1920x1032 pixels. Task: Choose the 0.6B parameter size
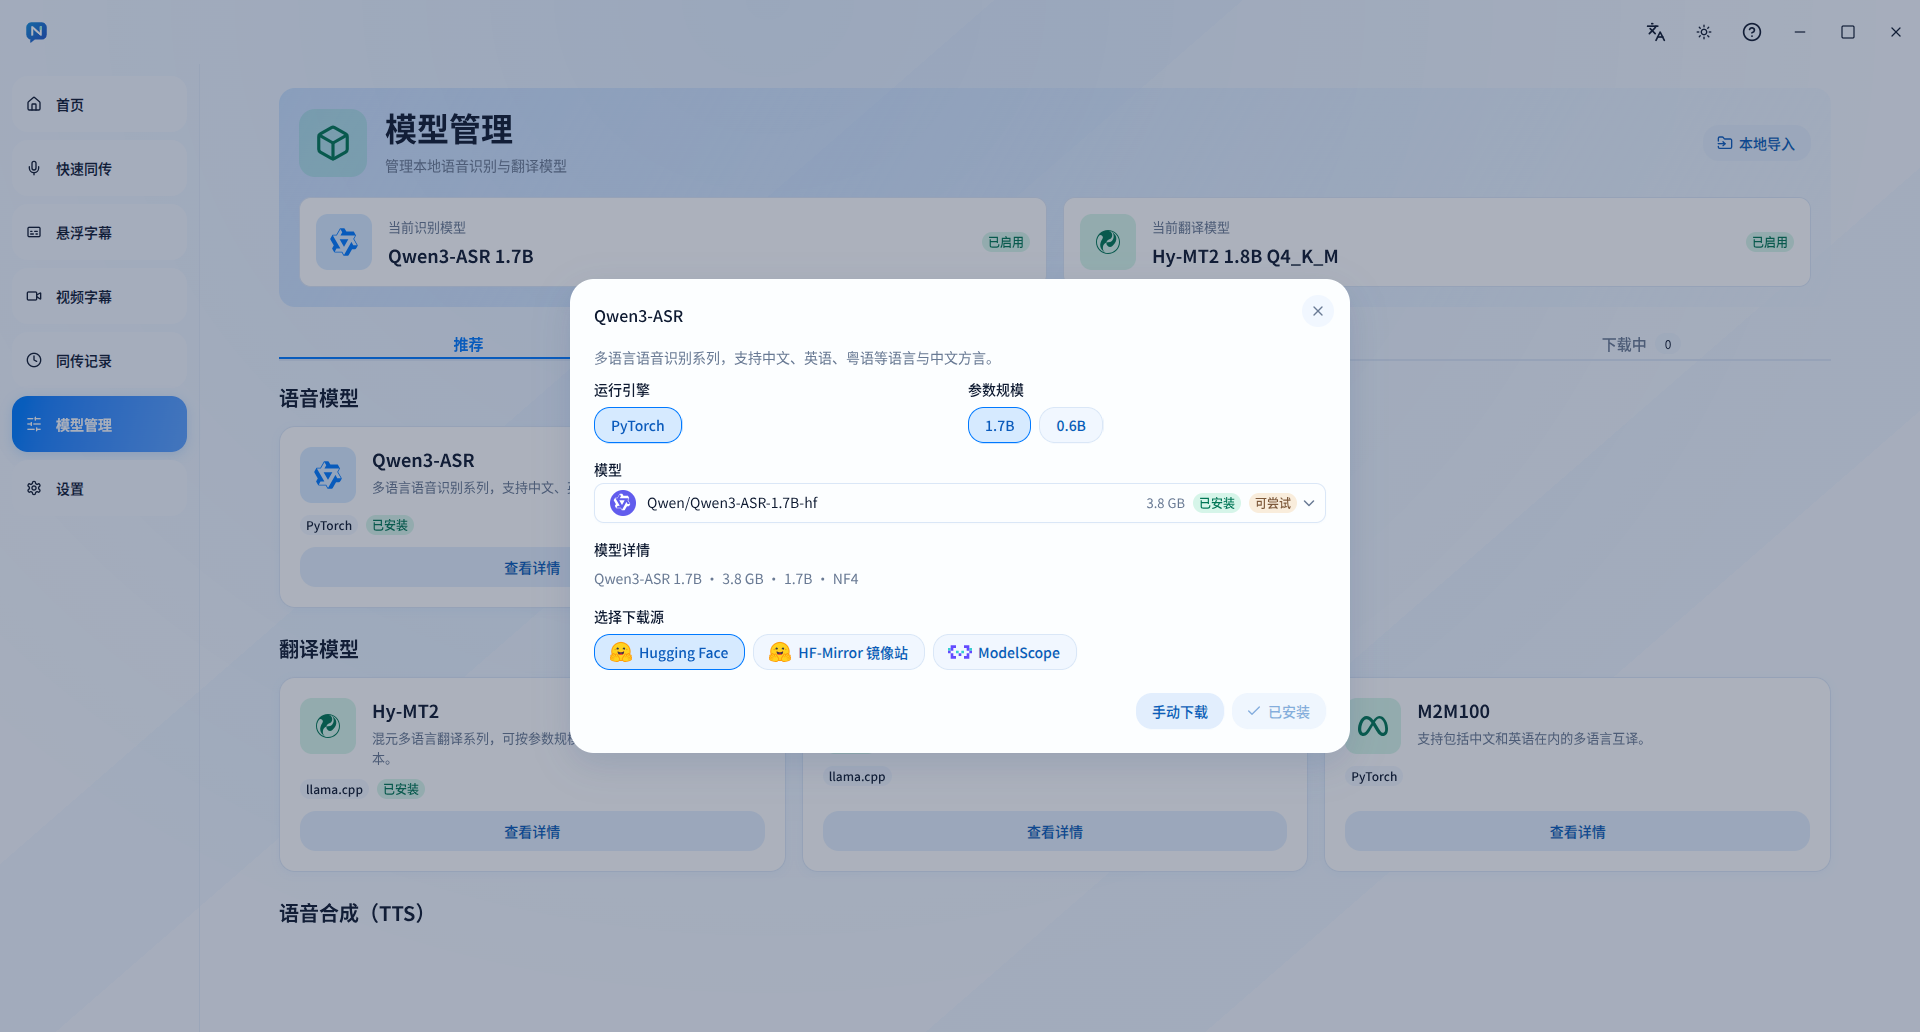[1071, 425]
